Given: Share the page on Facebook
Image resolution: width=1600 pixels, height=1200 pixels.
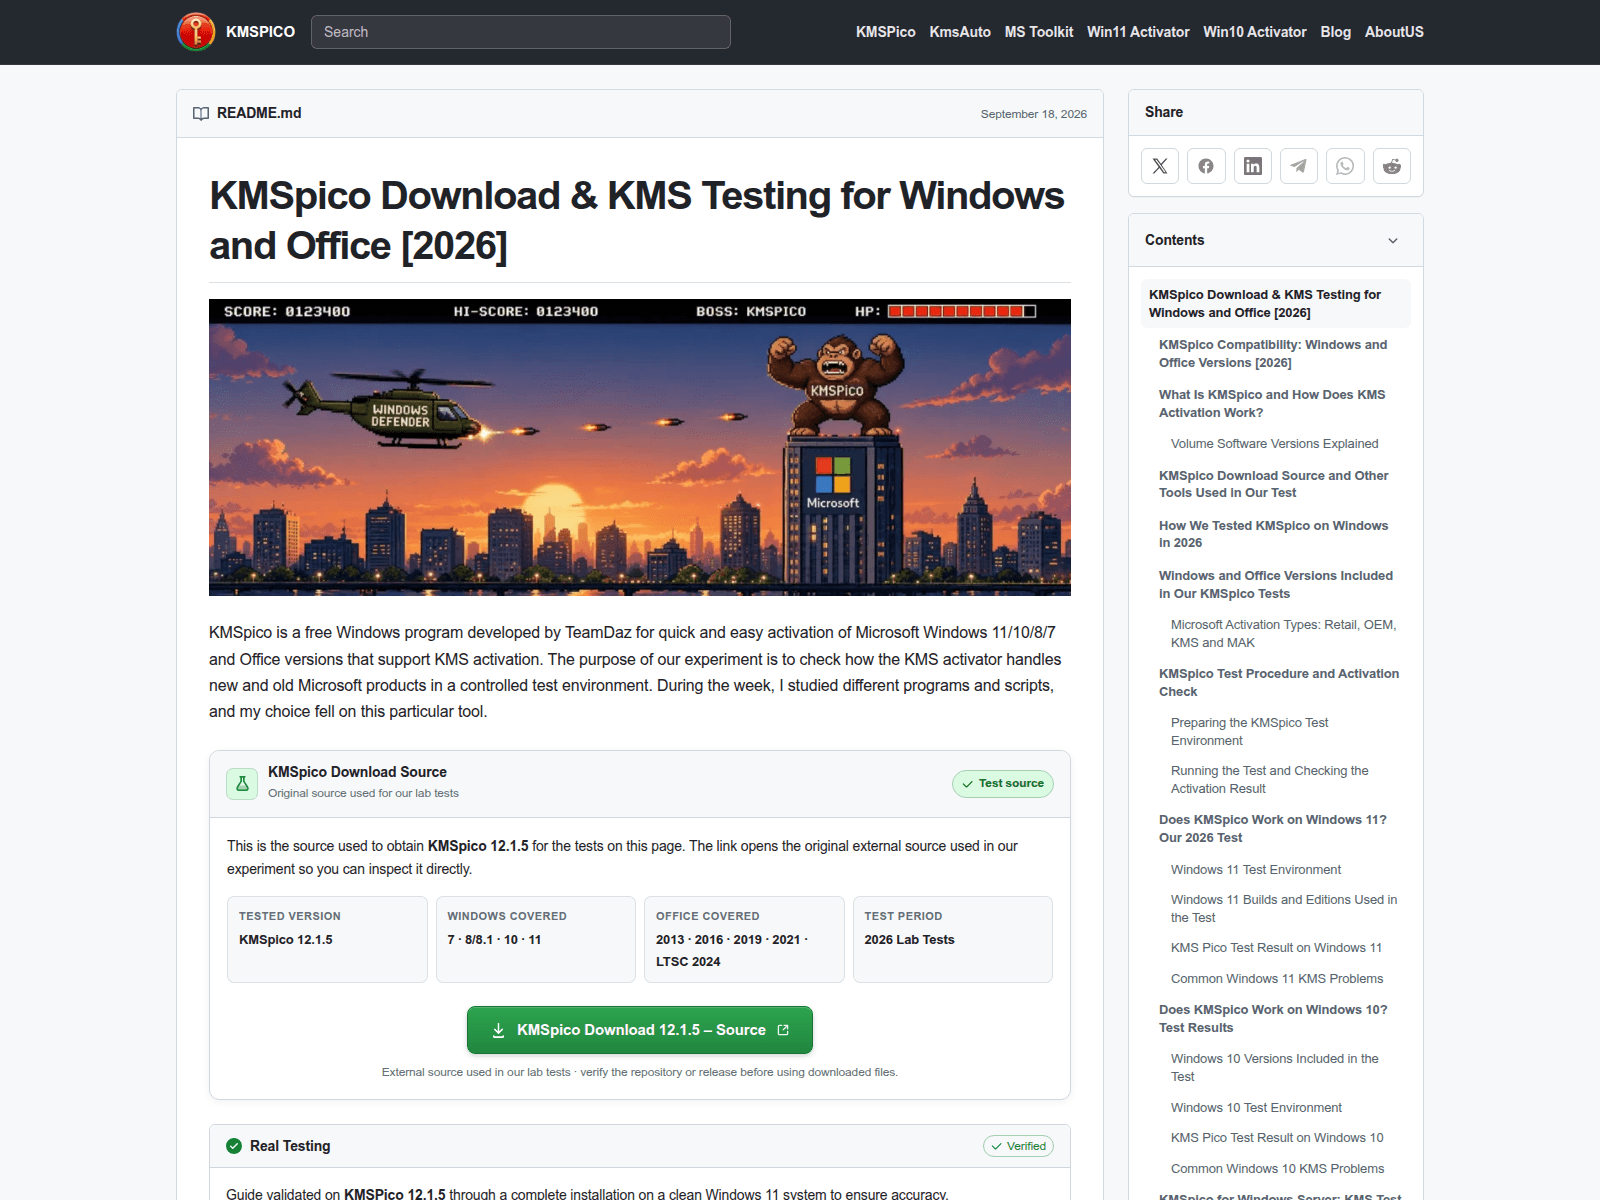Looking at the screenshot, I should tap(1206, 166).
